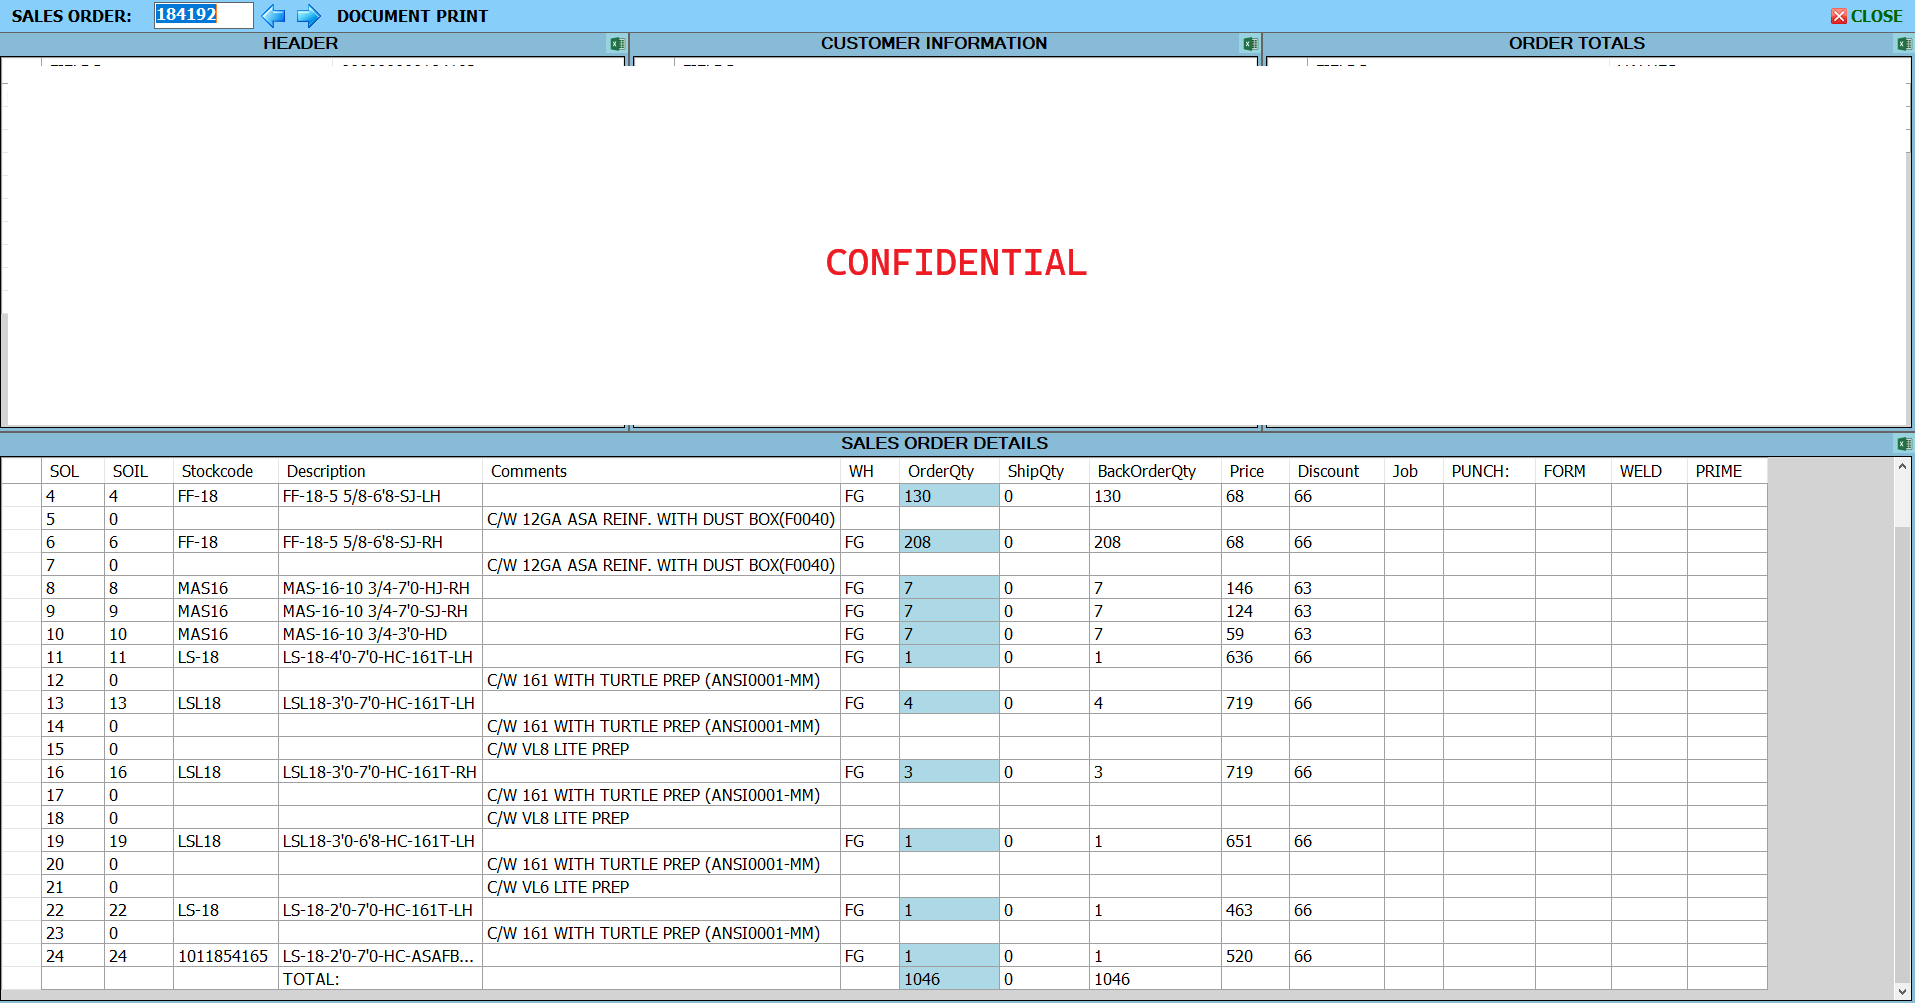Click scroll down arrow in details grid
The image size is (1915, 1003).
coord(1903,991)
